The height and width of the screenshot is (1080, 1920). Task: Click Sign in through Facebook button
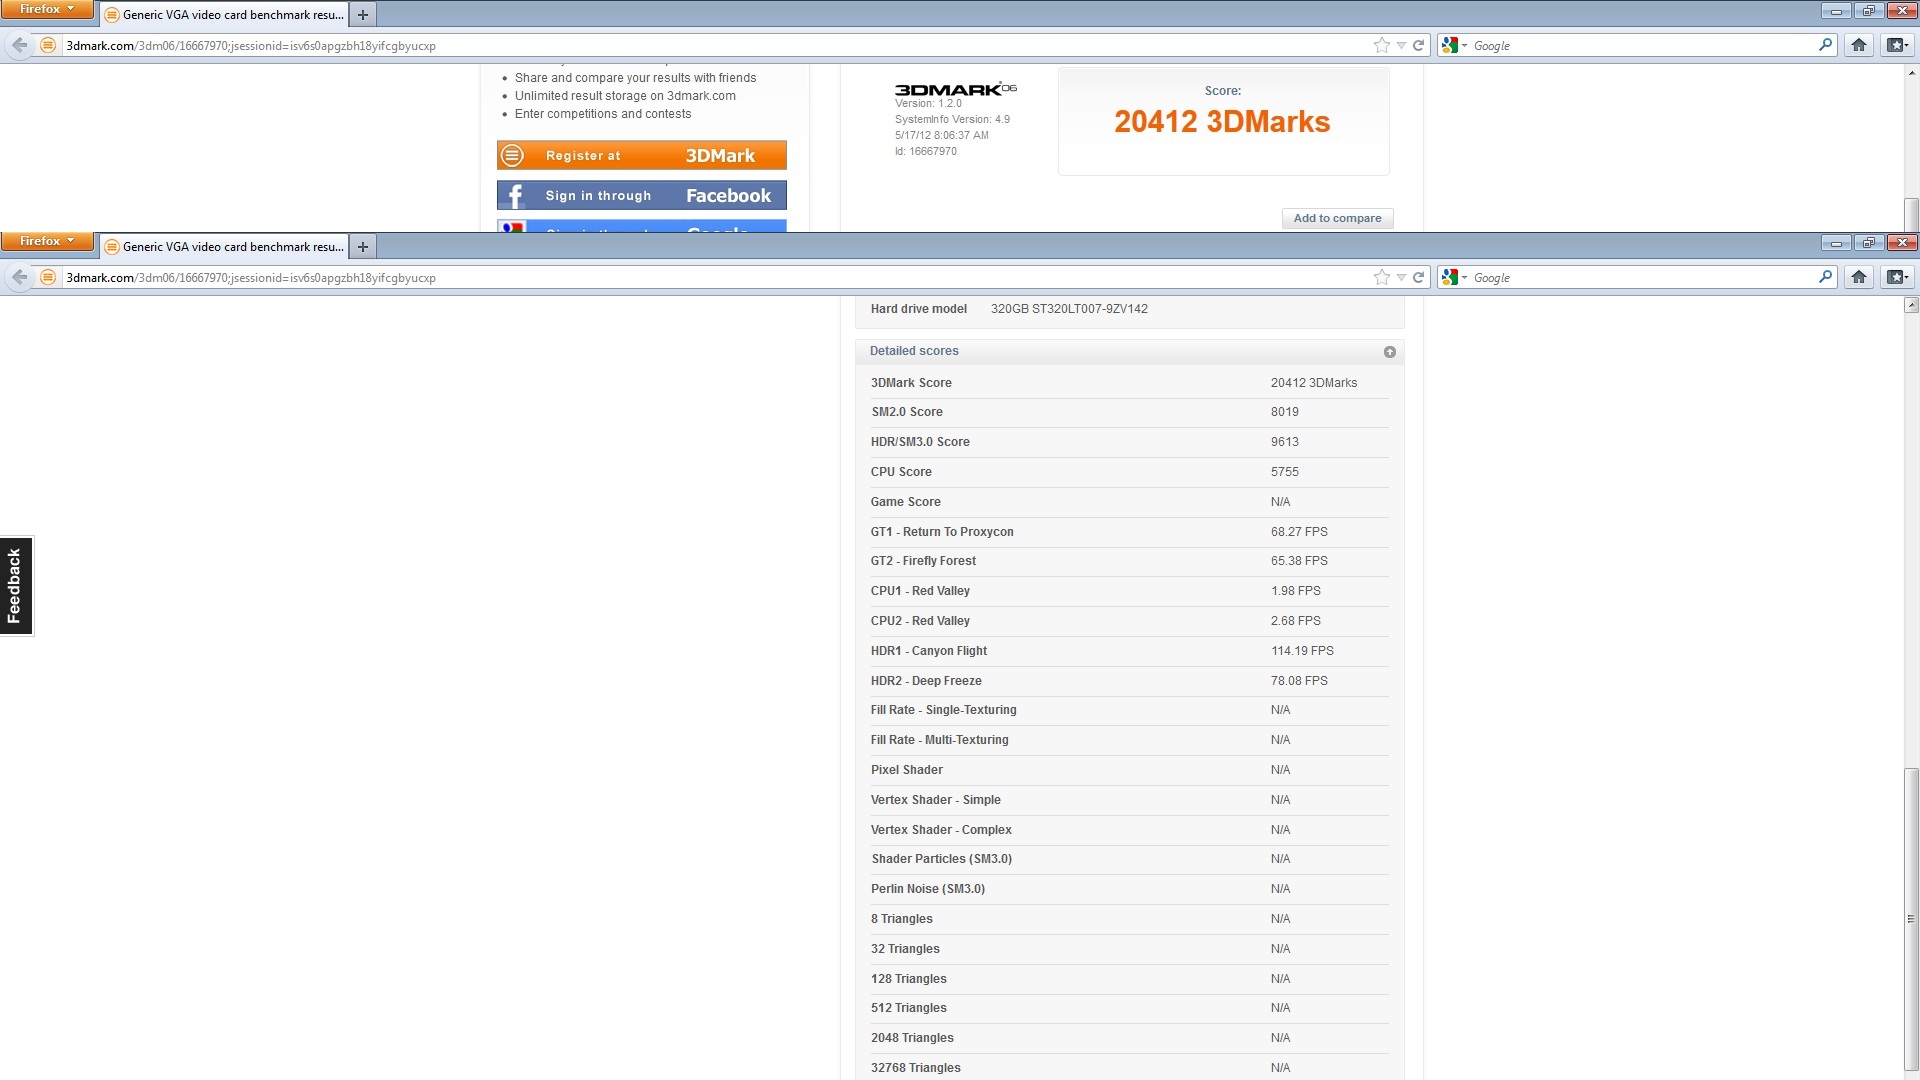click(642, 195)
